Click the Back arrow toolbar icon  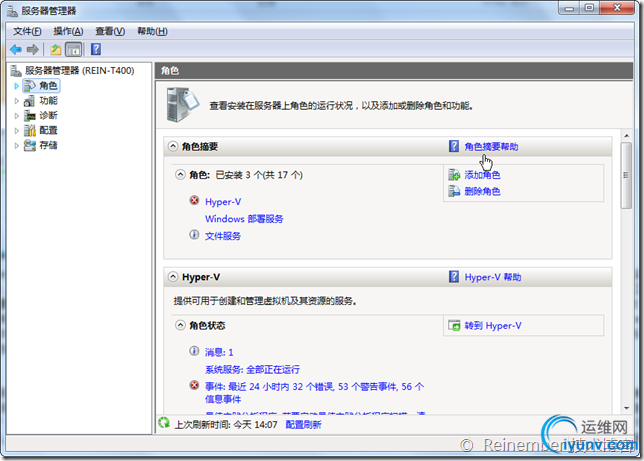(x=16, y=50)
